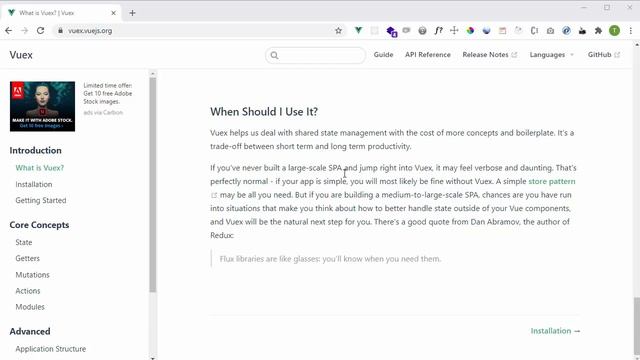
Task: Open the extensions puzzle piece menu
Action: 598,31
